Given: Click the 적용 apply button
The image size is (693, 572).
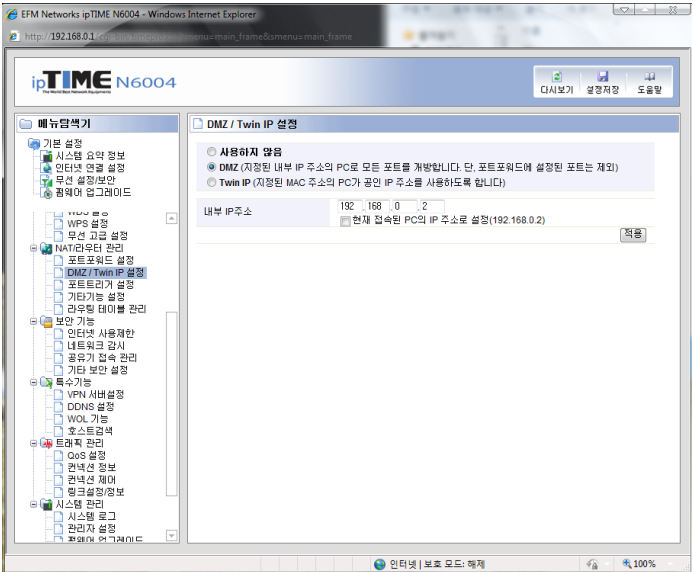Looking at the screenshot, I should pyautogui.click(x=633, y=234).
